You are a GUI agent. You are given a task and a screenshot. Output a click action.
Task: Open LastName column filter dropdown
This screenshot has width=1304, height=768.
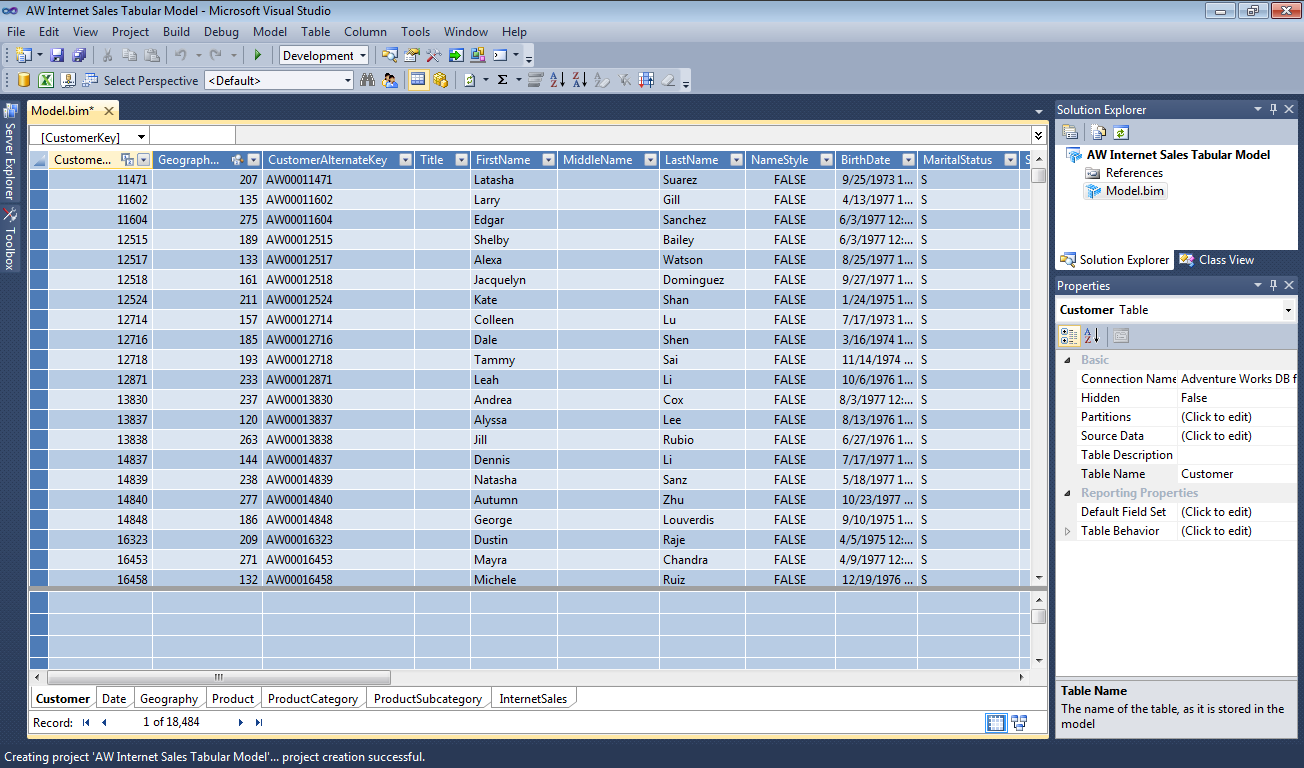736,160
